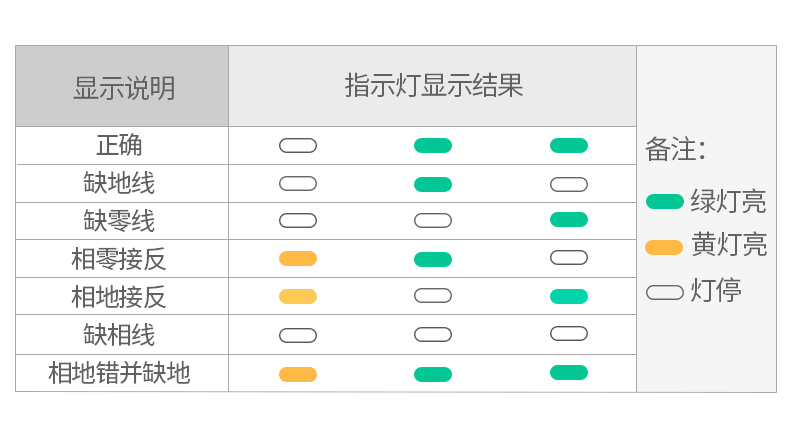Click the middle green light in the 正确 row

(433, 146)
